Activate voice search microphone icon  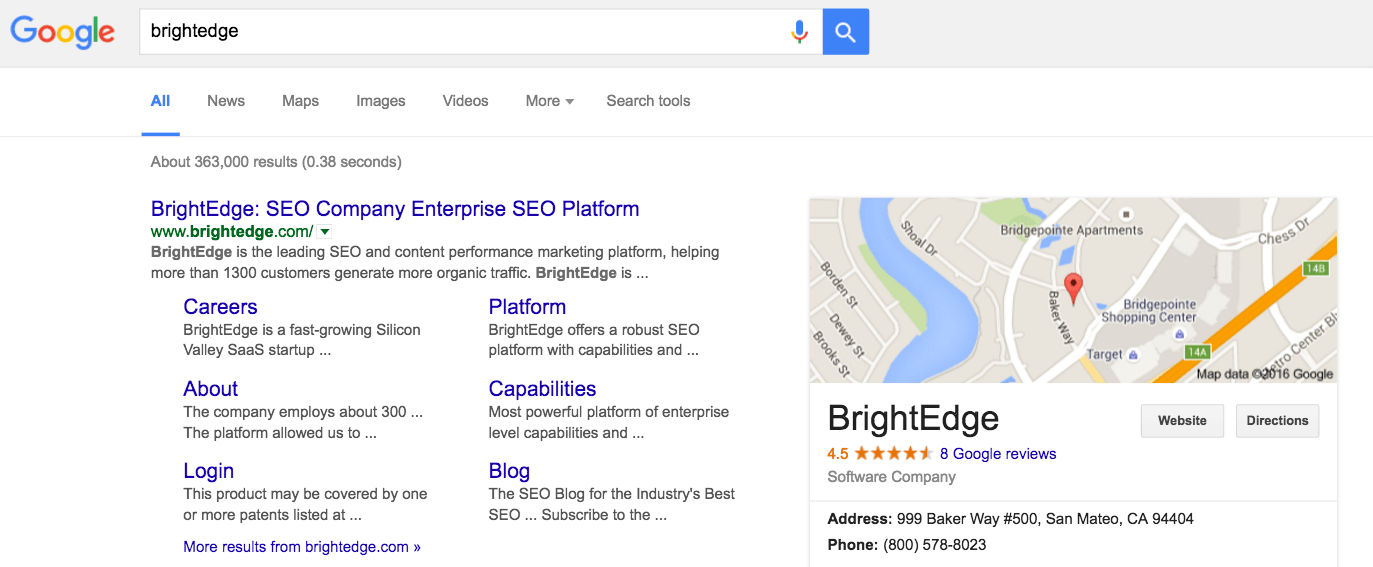(x=798, y=32)
